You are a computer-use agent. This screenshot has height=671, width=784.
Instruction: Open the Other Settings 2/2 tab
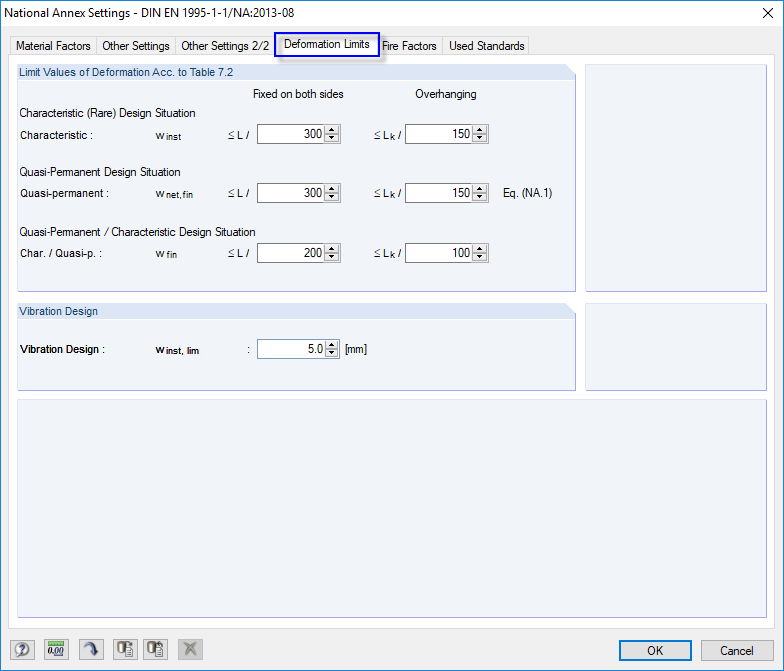tap(225, 46)
